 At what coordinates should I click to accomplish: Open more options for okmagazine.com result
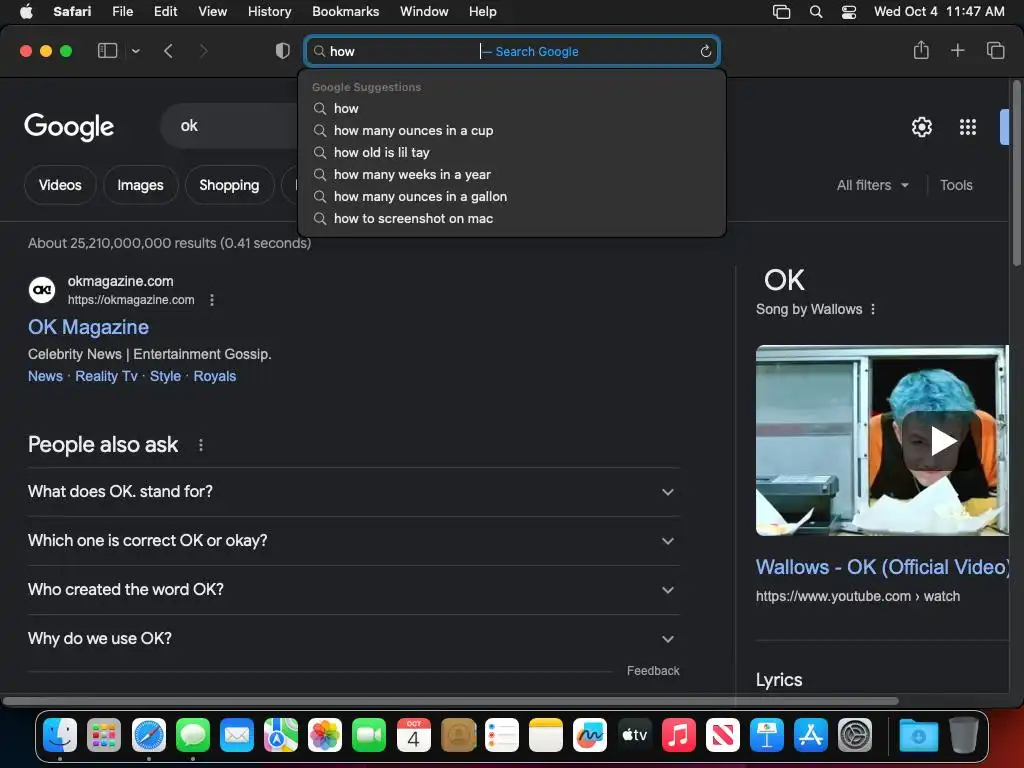[212, 300]
